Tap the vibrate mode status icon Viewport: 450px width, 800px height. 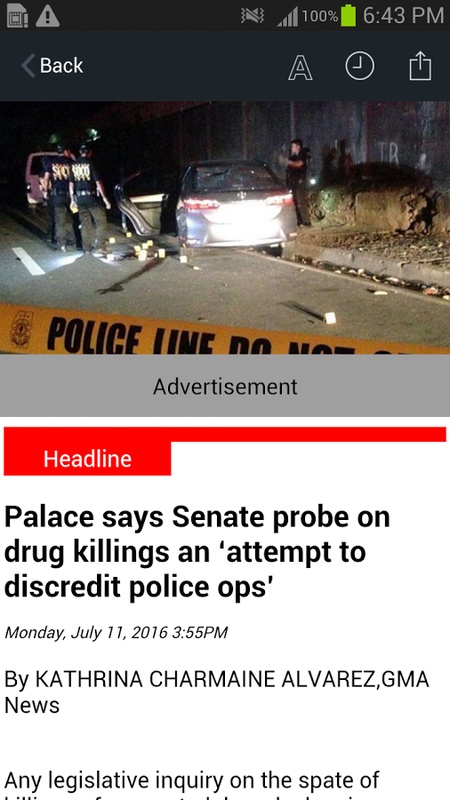coord(253,16)
